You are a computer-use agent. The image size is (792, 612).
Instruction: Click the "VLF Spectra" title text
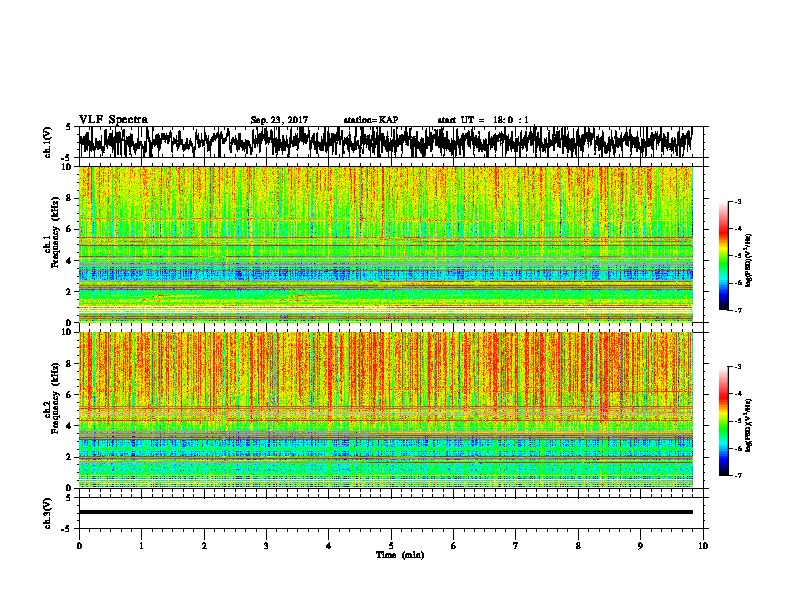pos(113,119)
